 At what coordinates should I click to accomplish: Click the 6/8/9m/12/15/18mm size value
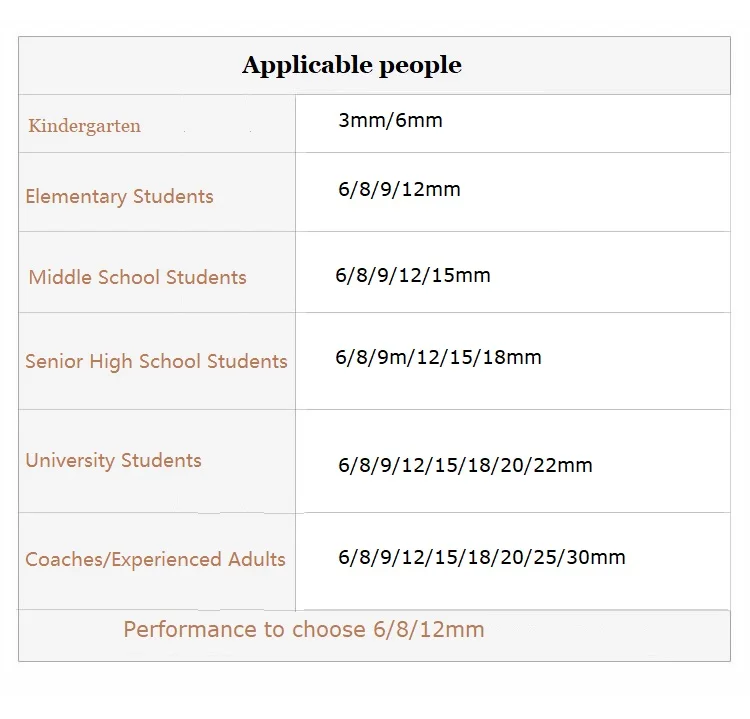click(x=438, y=357)
